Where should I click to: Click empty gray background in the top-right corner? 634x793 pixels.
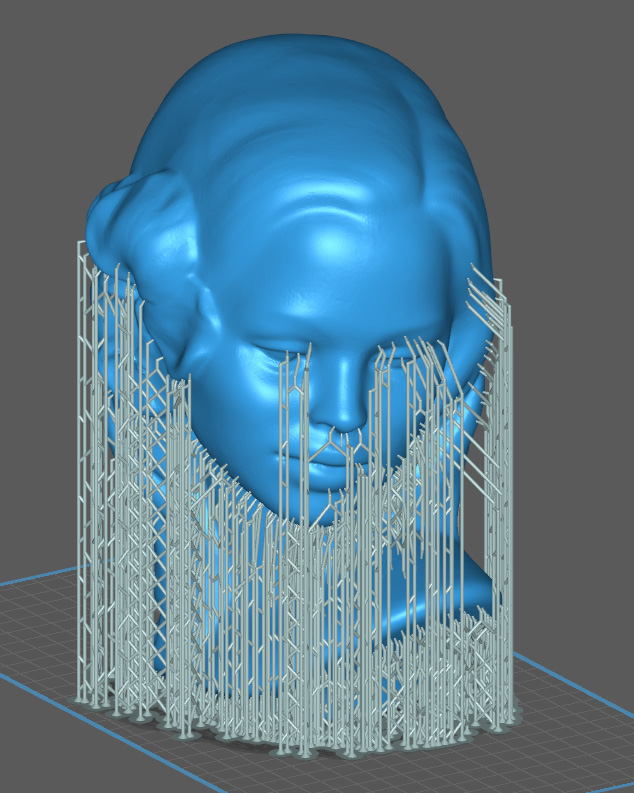coord(590,40)
